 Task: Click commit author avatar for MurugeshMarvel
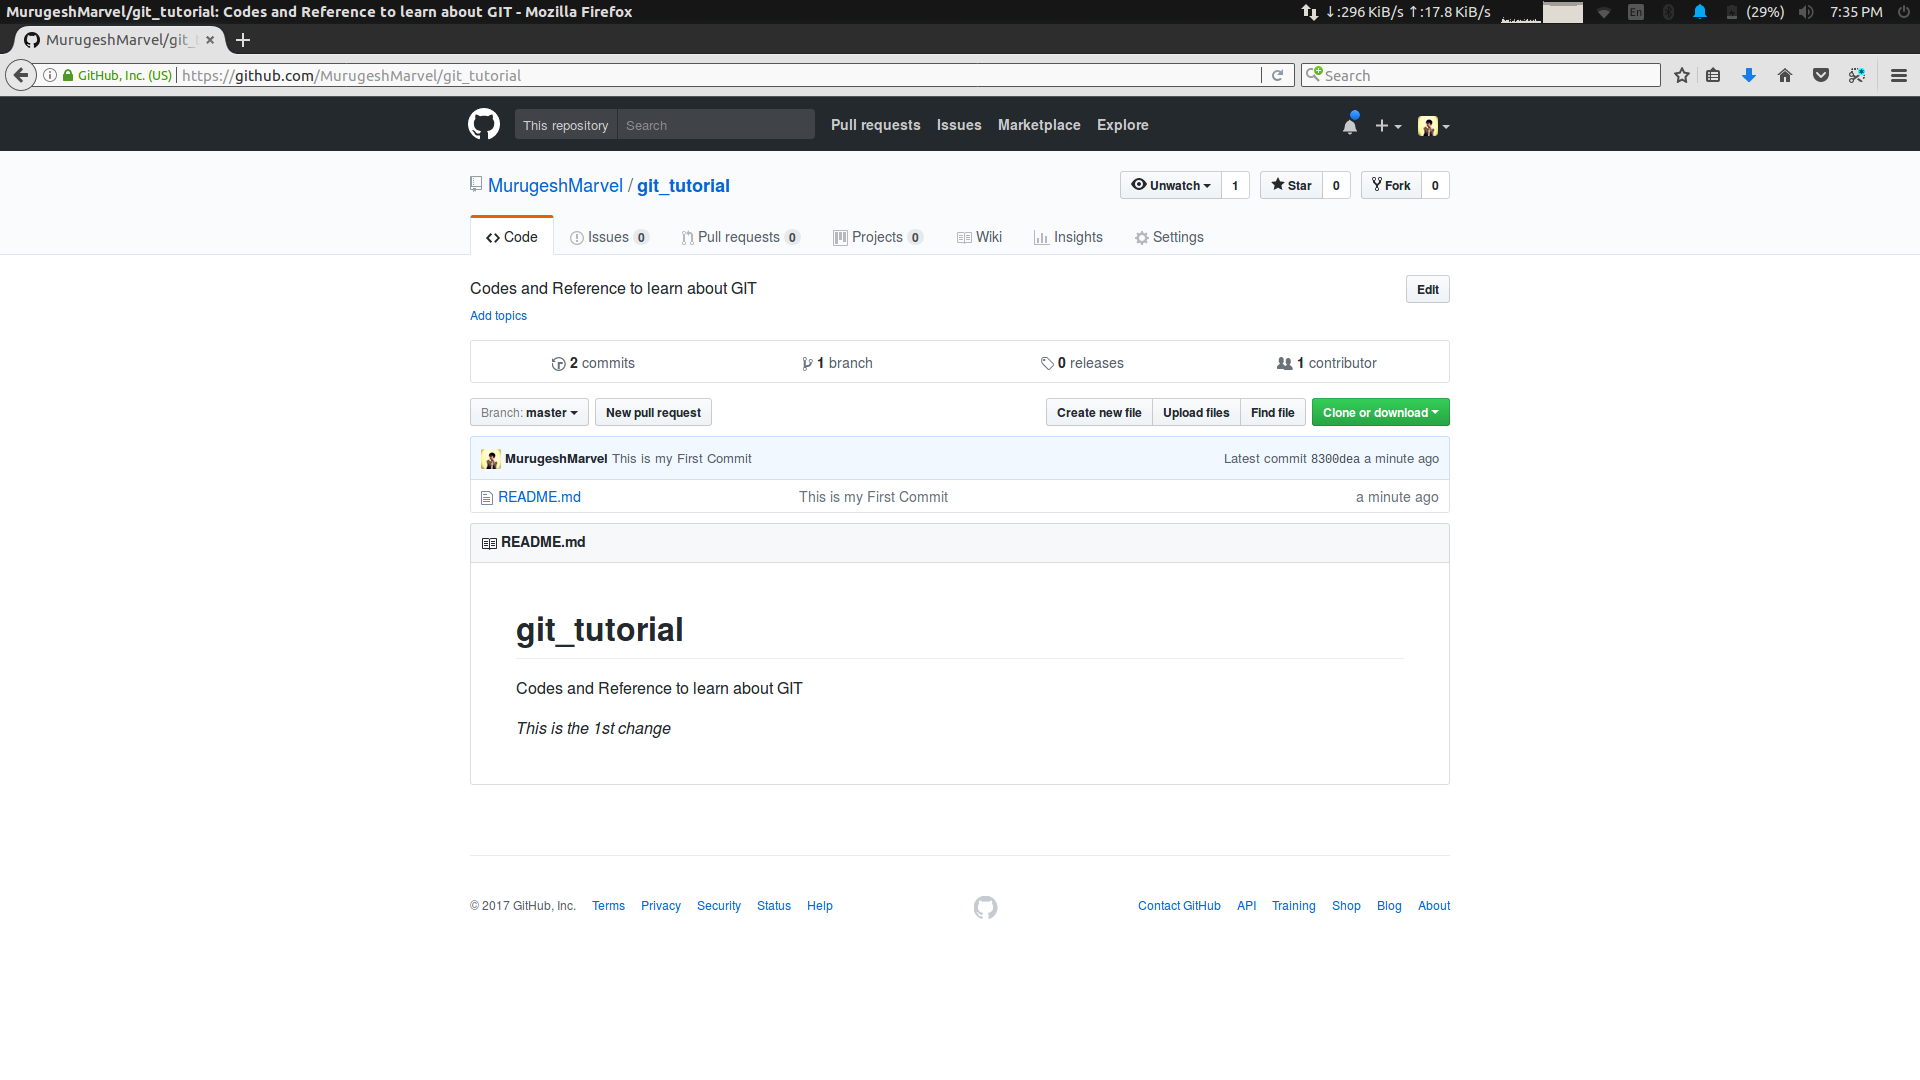pos(491,459)
